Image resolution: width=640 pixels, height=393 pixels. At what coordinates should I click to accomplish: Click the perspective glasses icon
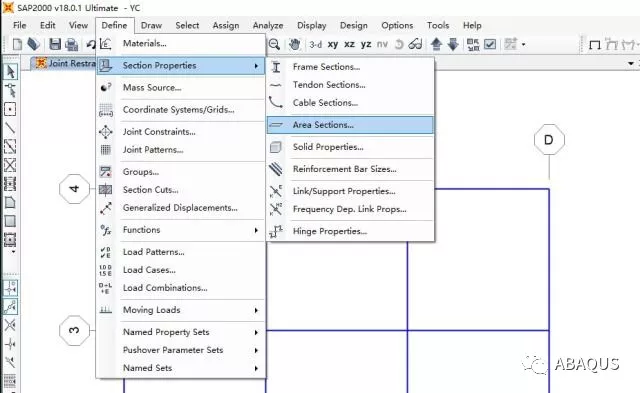coord(415,44)
